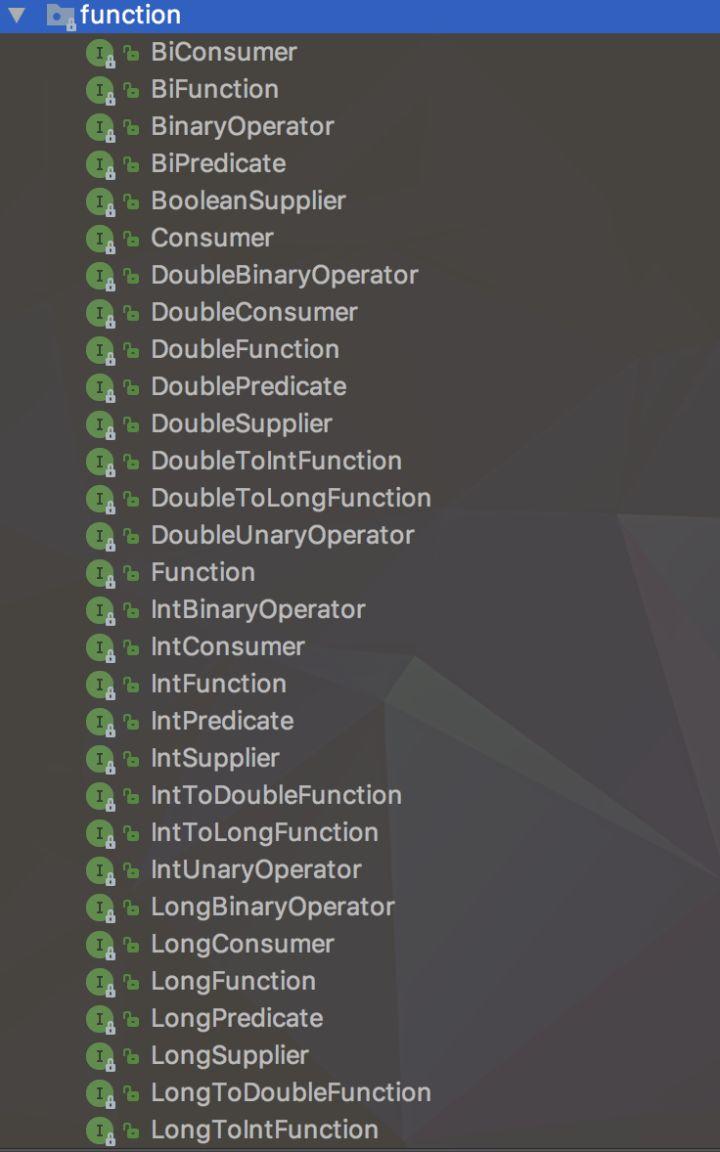
Task: Select LongToIntFunction at the bottom
Action: pyautogui.click(x=265, y=1129)
